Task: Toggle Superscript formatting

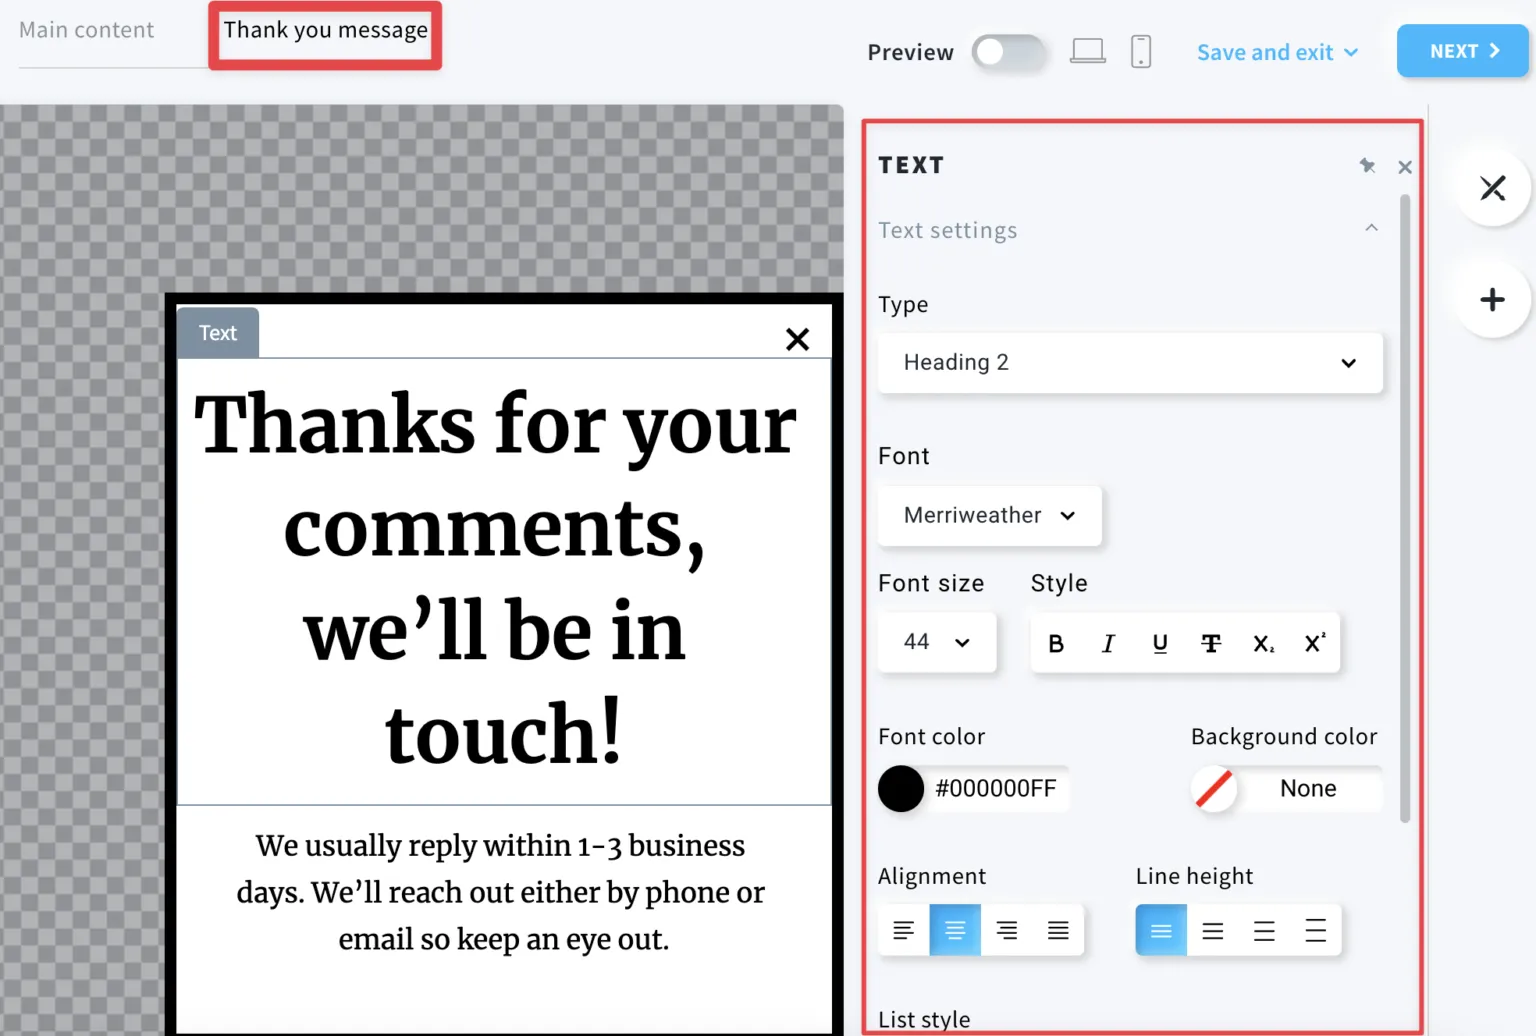Action: pos(1314,643)
